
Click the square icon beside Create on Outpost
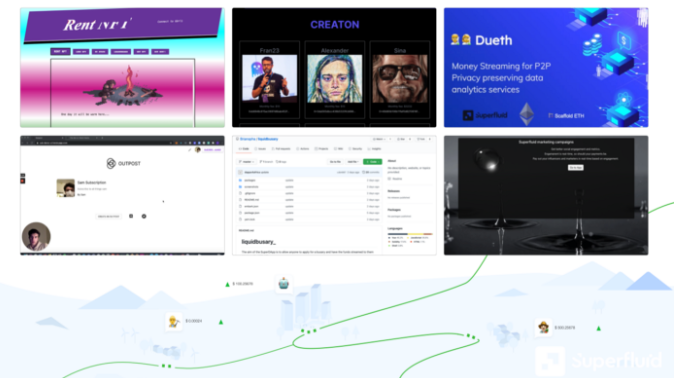coord(131,216)
